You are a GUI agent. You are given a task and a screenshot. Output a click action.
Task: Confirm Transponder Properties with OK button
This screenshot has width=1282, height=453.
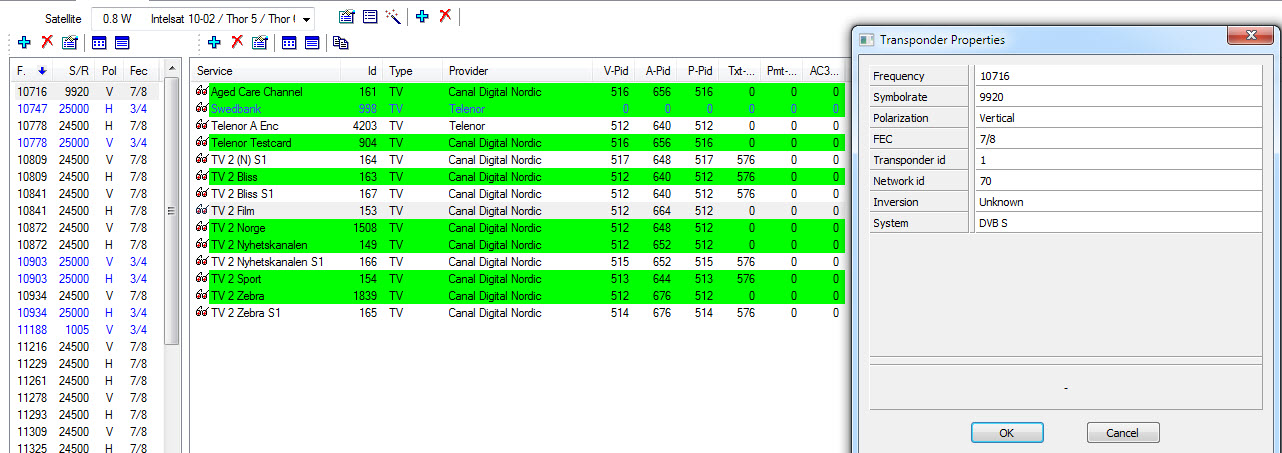tap(1007, 433)
